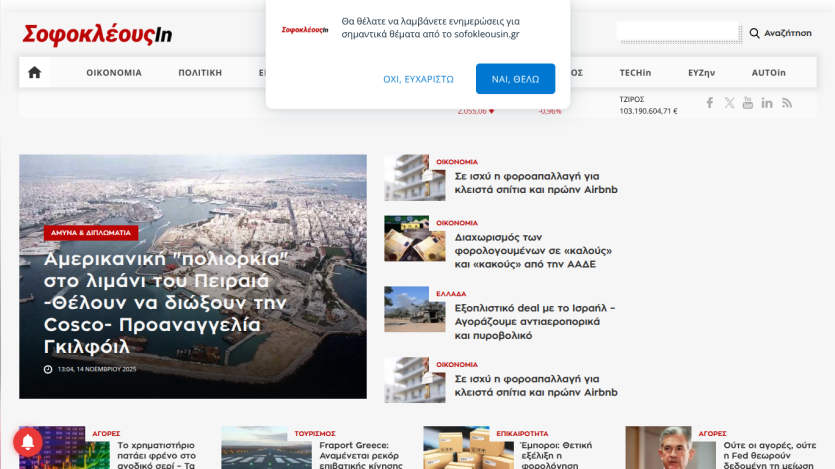The width and height of the screenshot is (835, 469).
Task: Open the ΠΟΛΙΤΙΚΗ menu item
Action: pyautogui.click(x=200, y=73)
